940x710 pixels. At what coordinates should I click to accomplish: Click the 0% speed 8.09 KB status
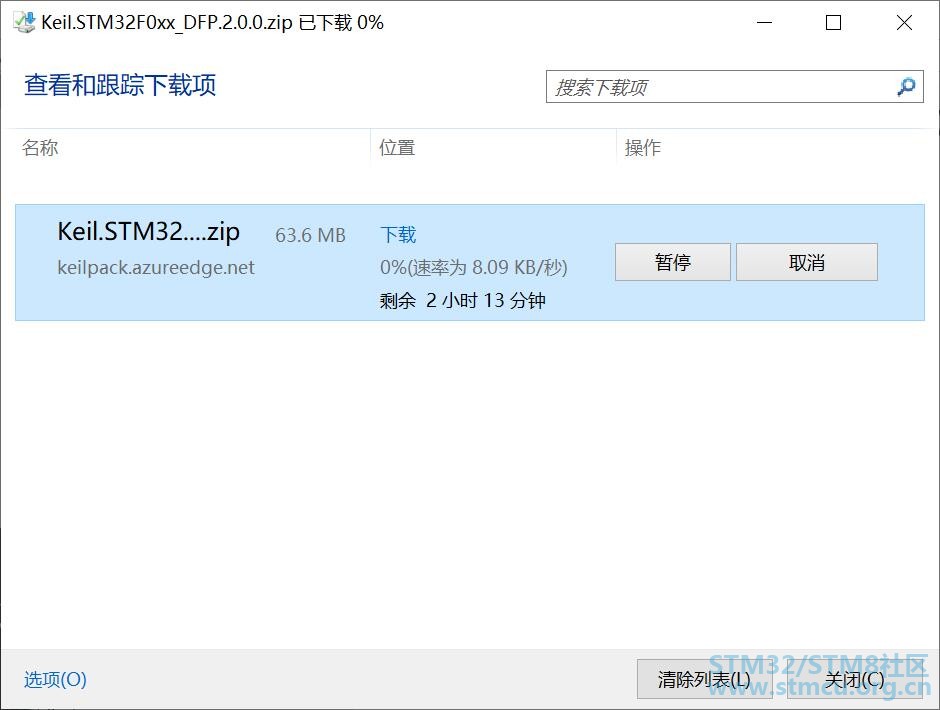click(x=474, y=267)
